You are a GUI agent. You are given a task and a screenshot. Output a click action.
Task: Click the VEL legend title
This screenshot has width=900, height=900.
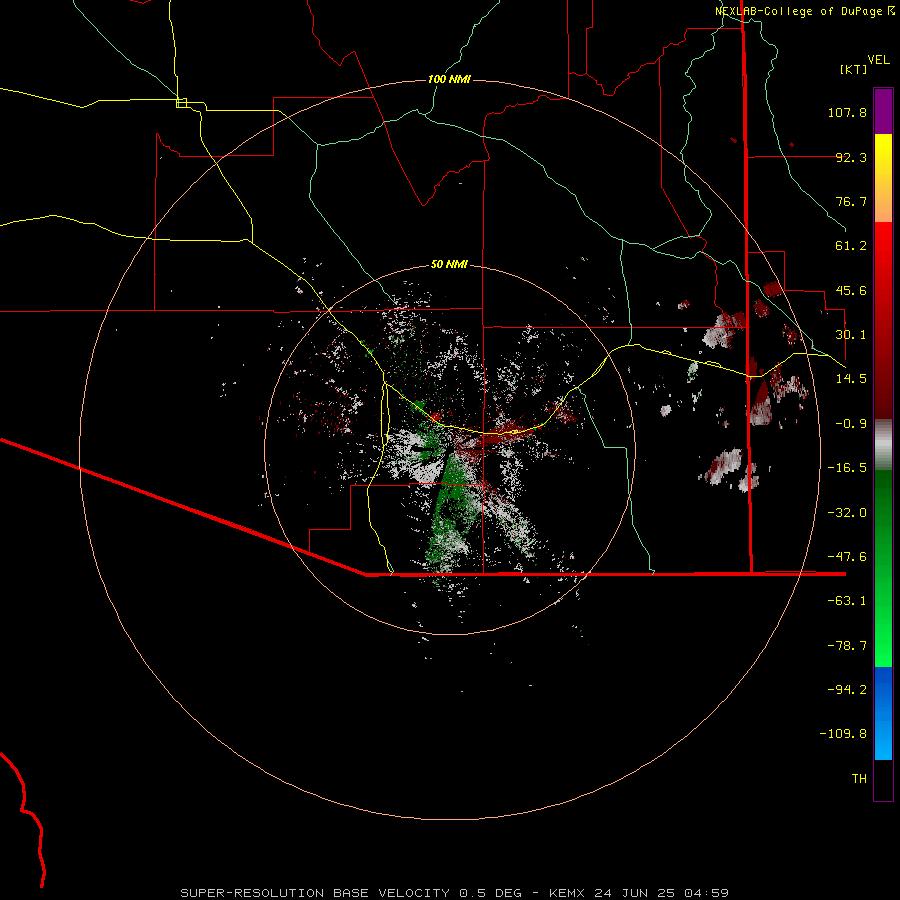point(878,60)
